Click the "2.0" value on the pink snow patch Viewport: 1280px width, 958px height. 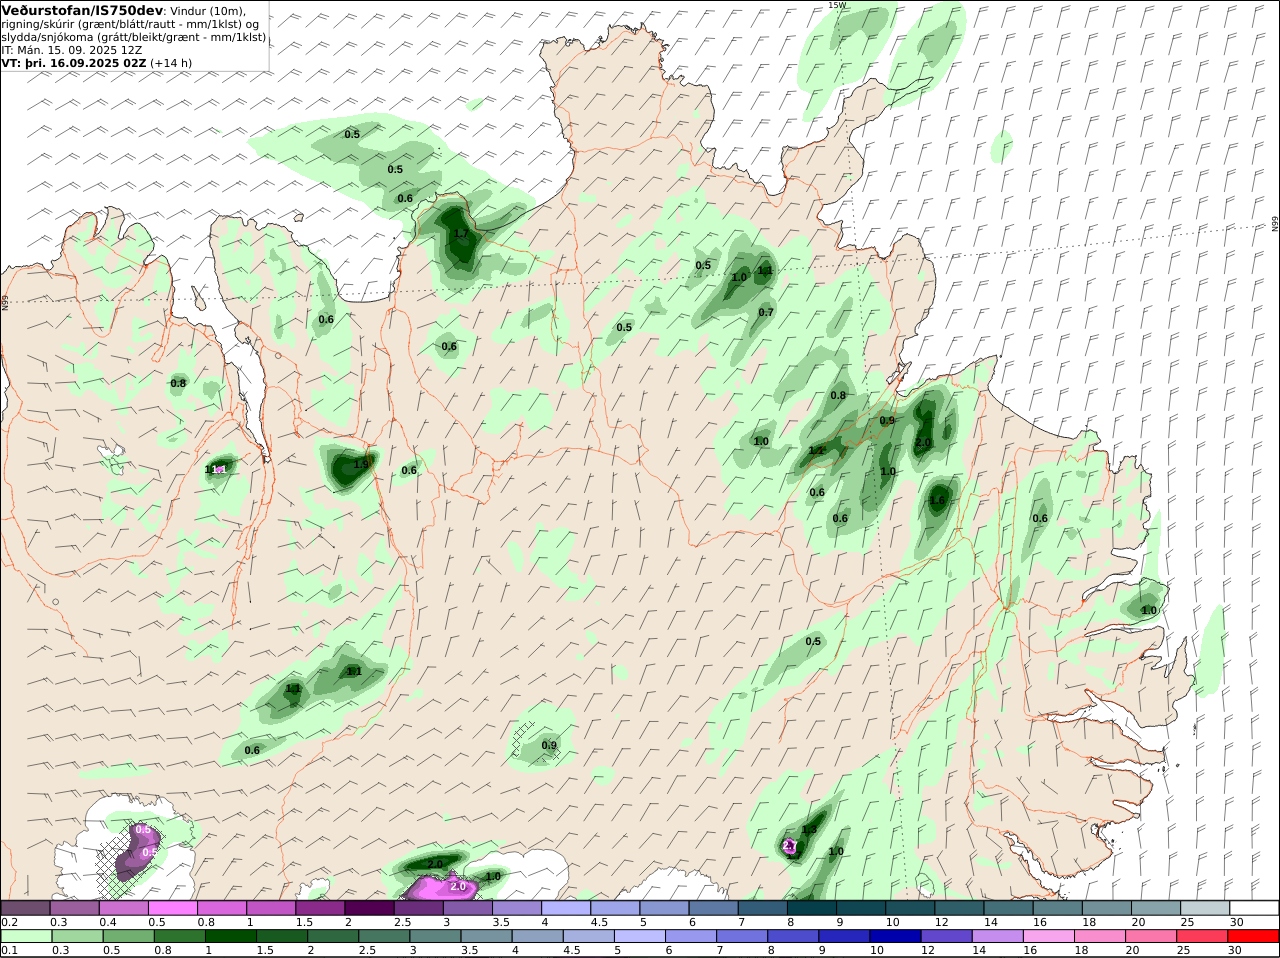tap(458, 887)
